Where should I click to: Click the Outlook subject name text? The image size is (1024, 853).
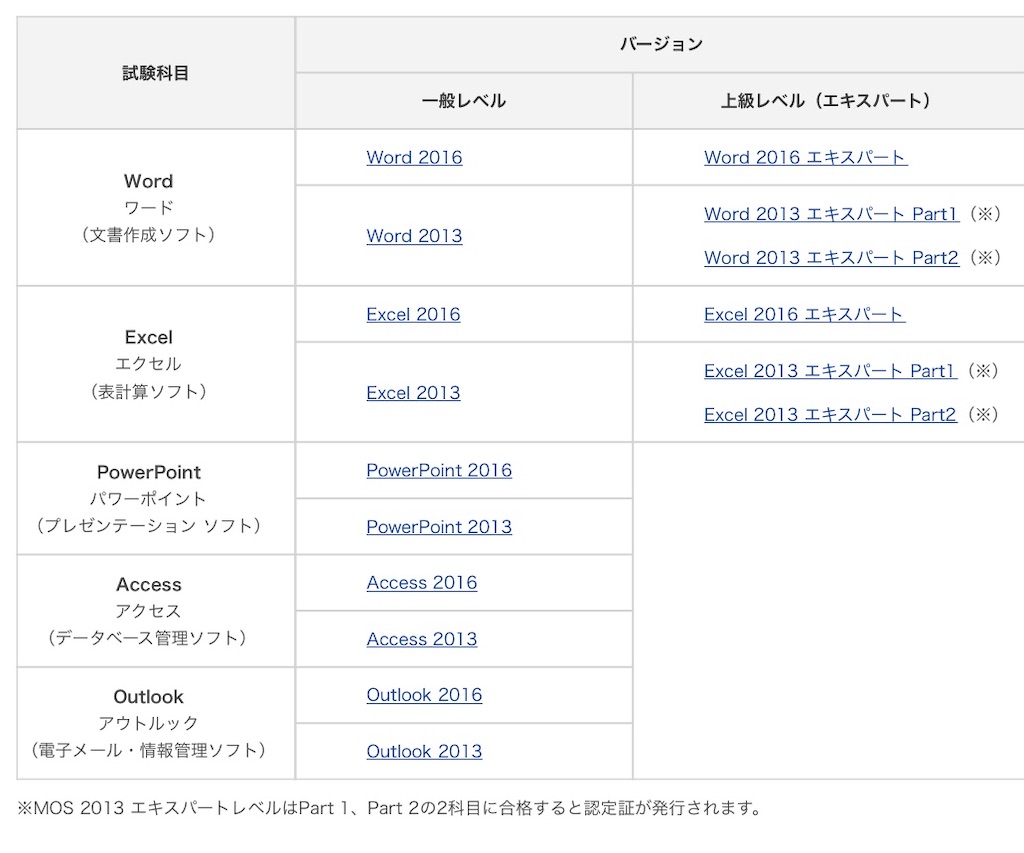pyautogui.click(x=149, y=697)
